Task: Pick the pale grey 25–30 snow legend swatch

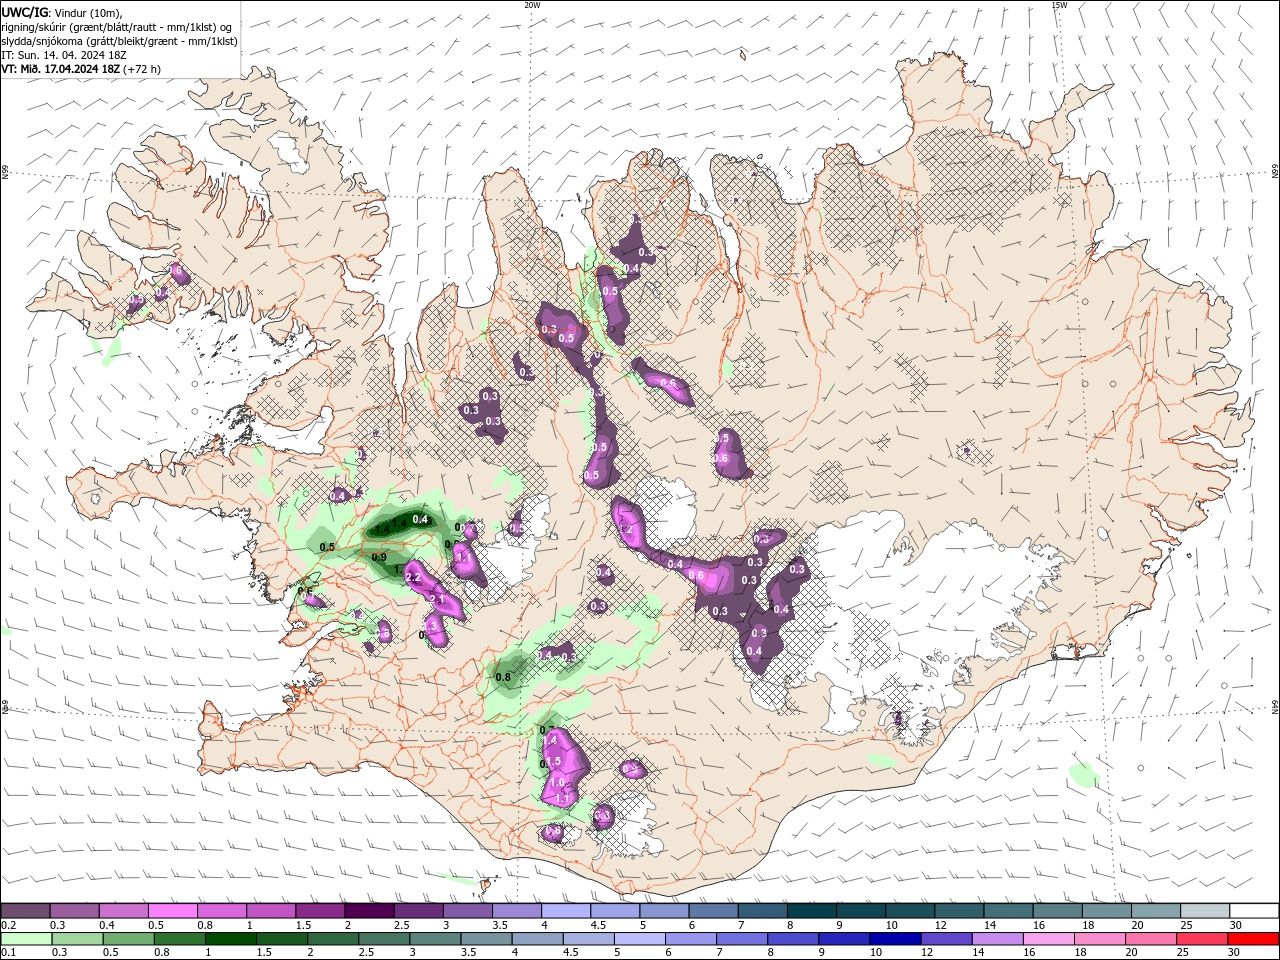Action: pos(1204,911)
